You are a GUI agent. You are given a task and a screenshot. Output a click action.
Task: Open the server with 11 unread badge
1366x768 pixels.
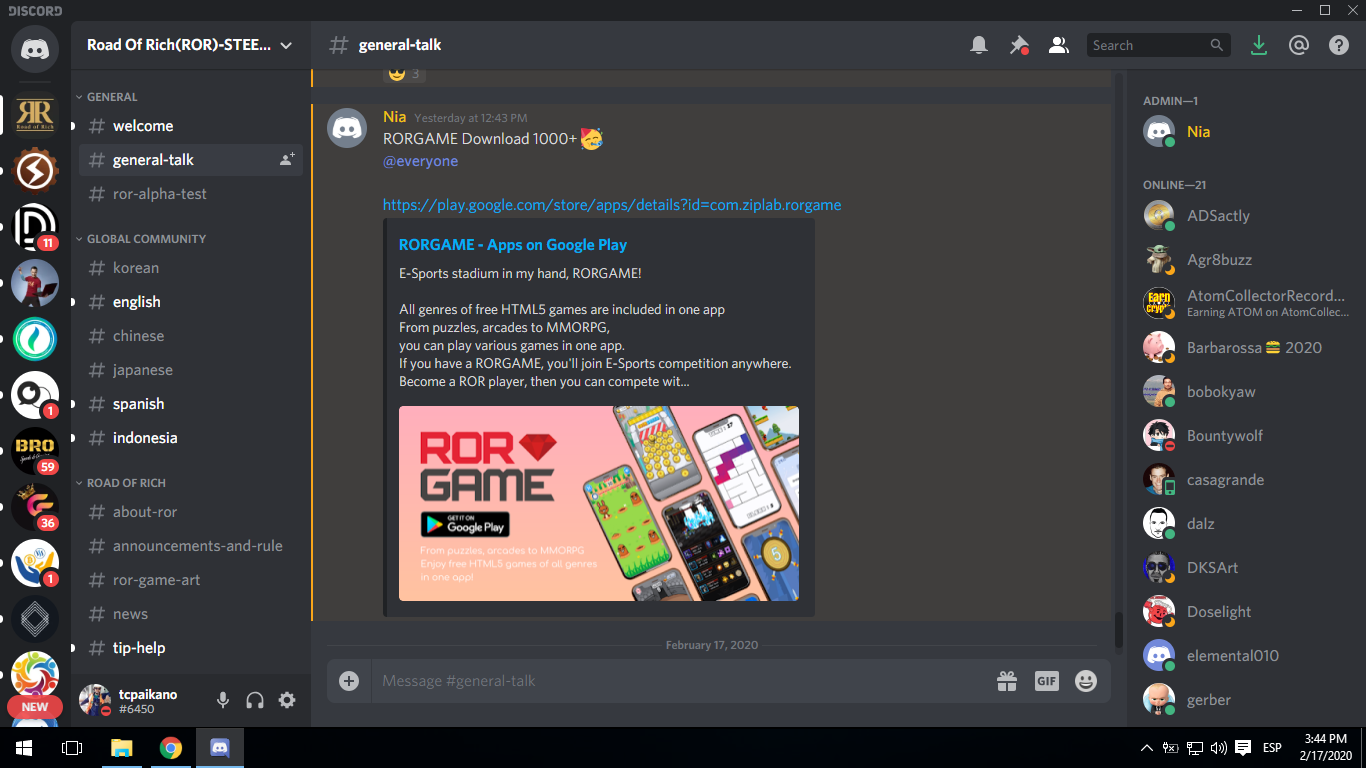[x=35, y=228]
